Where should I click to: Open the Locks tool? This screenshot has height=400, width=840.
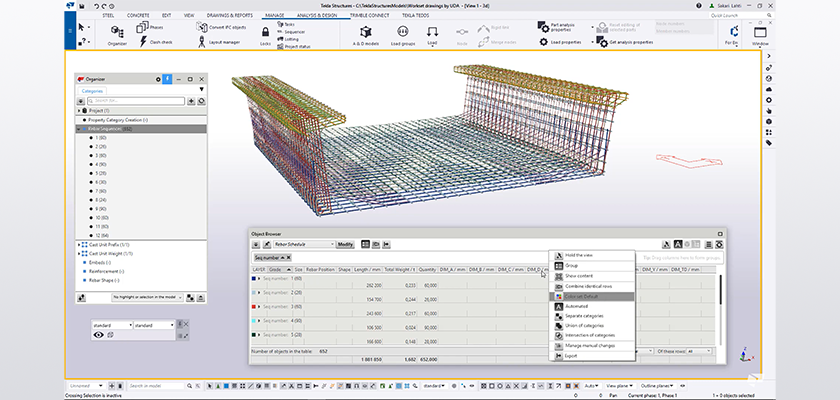tap(265, 36)
